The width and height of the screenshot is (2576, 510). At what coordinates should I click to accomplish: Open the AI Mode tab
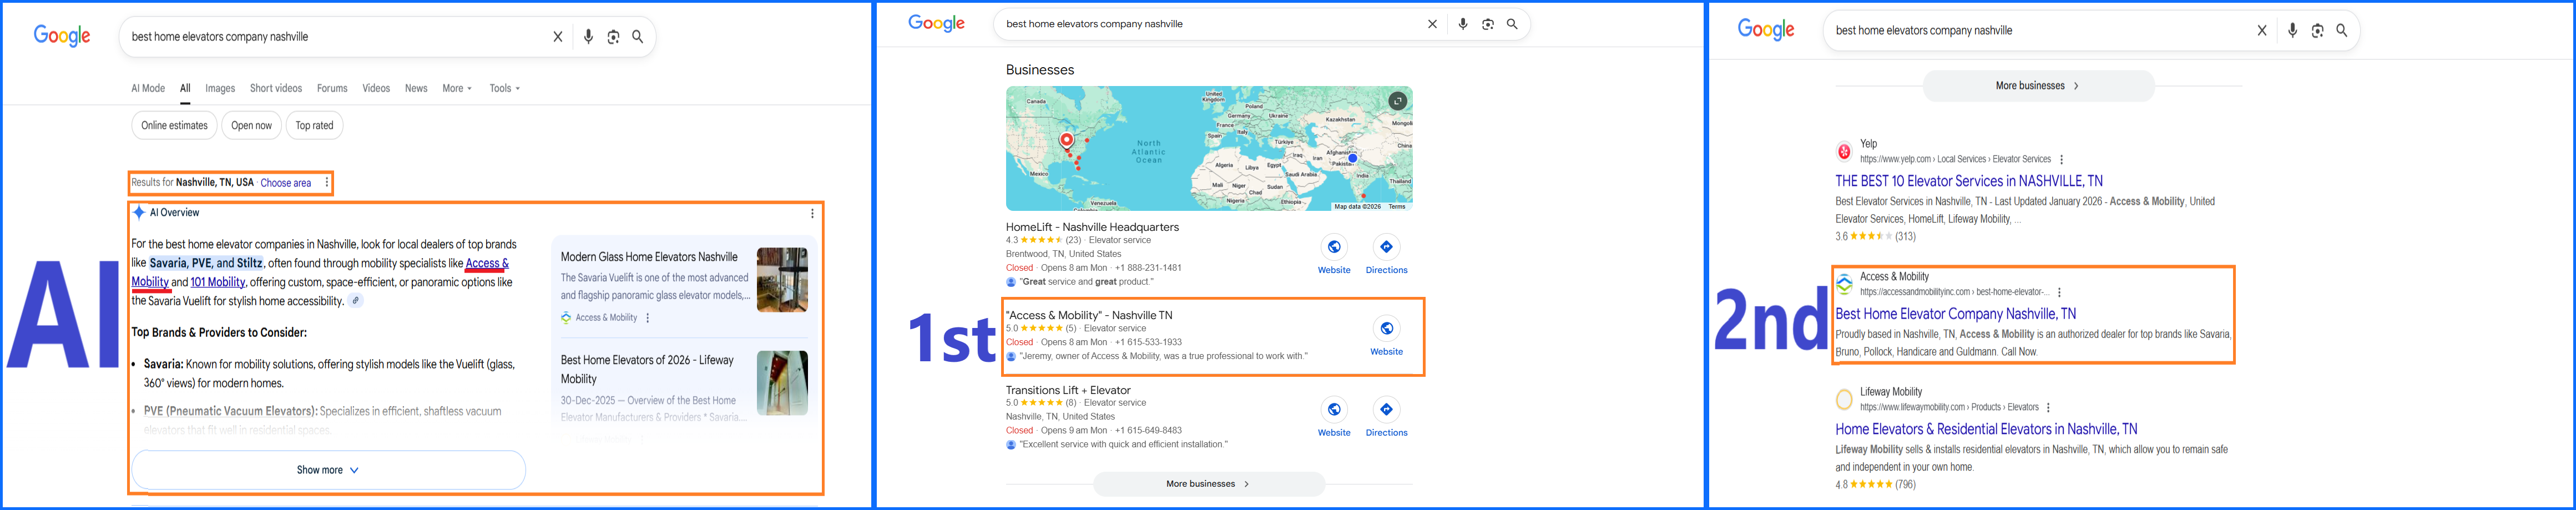coord(148,88)
